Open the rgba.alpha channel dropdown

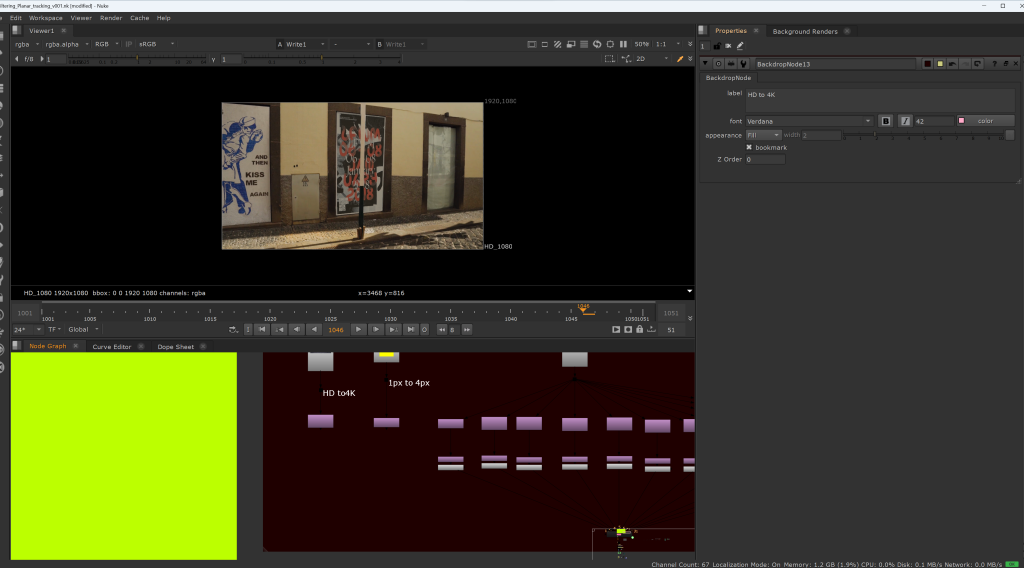click(x=67, y=44)
